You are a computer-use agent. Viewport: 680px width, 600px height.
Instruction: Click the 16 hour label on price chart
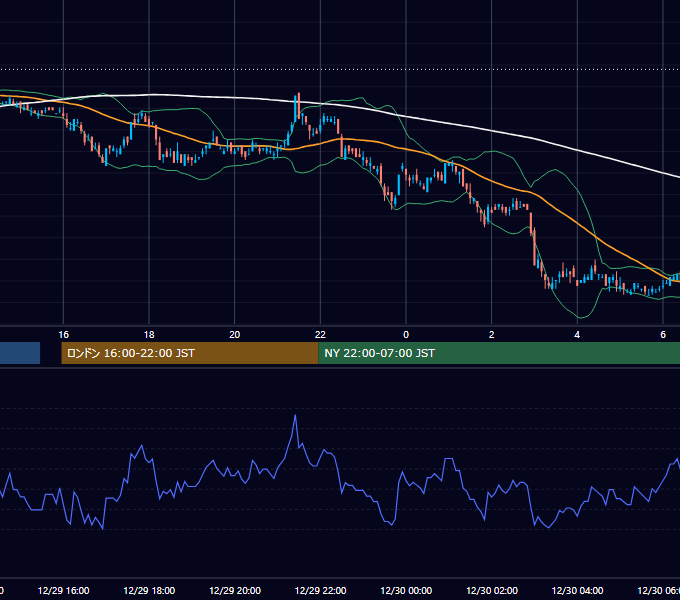tap(63, 335)
